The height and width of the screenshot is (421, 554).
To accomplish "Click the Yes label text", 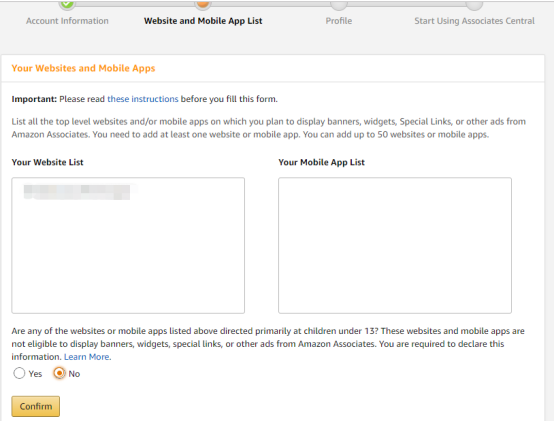I will 35,374.
